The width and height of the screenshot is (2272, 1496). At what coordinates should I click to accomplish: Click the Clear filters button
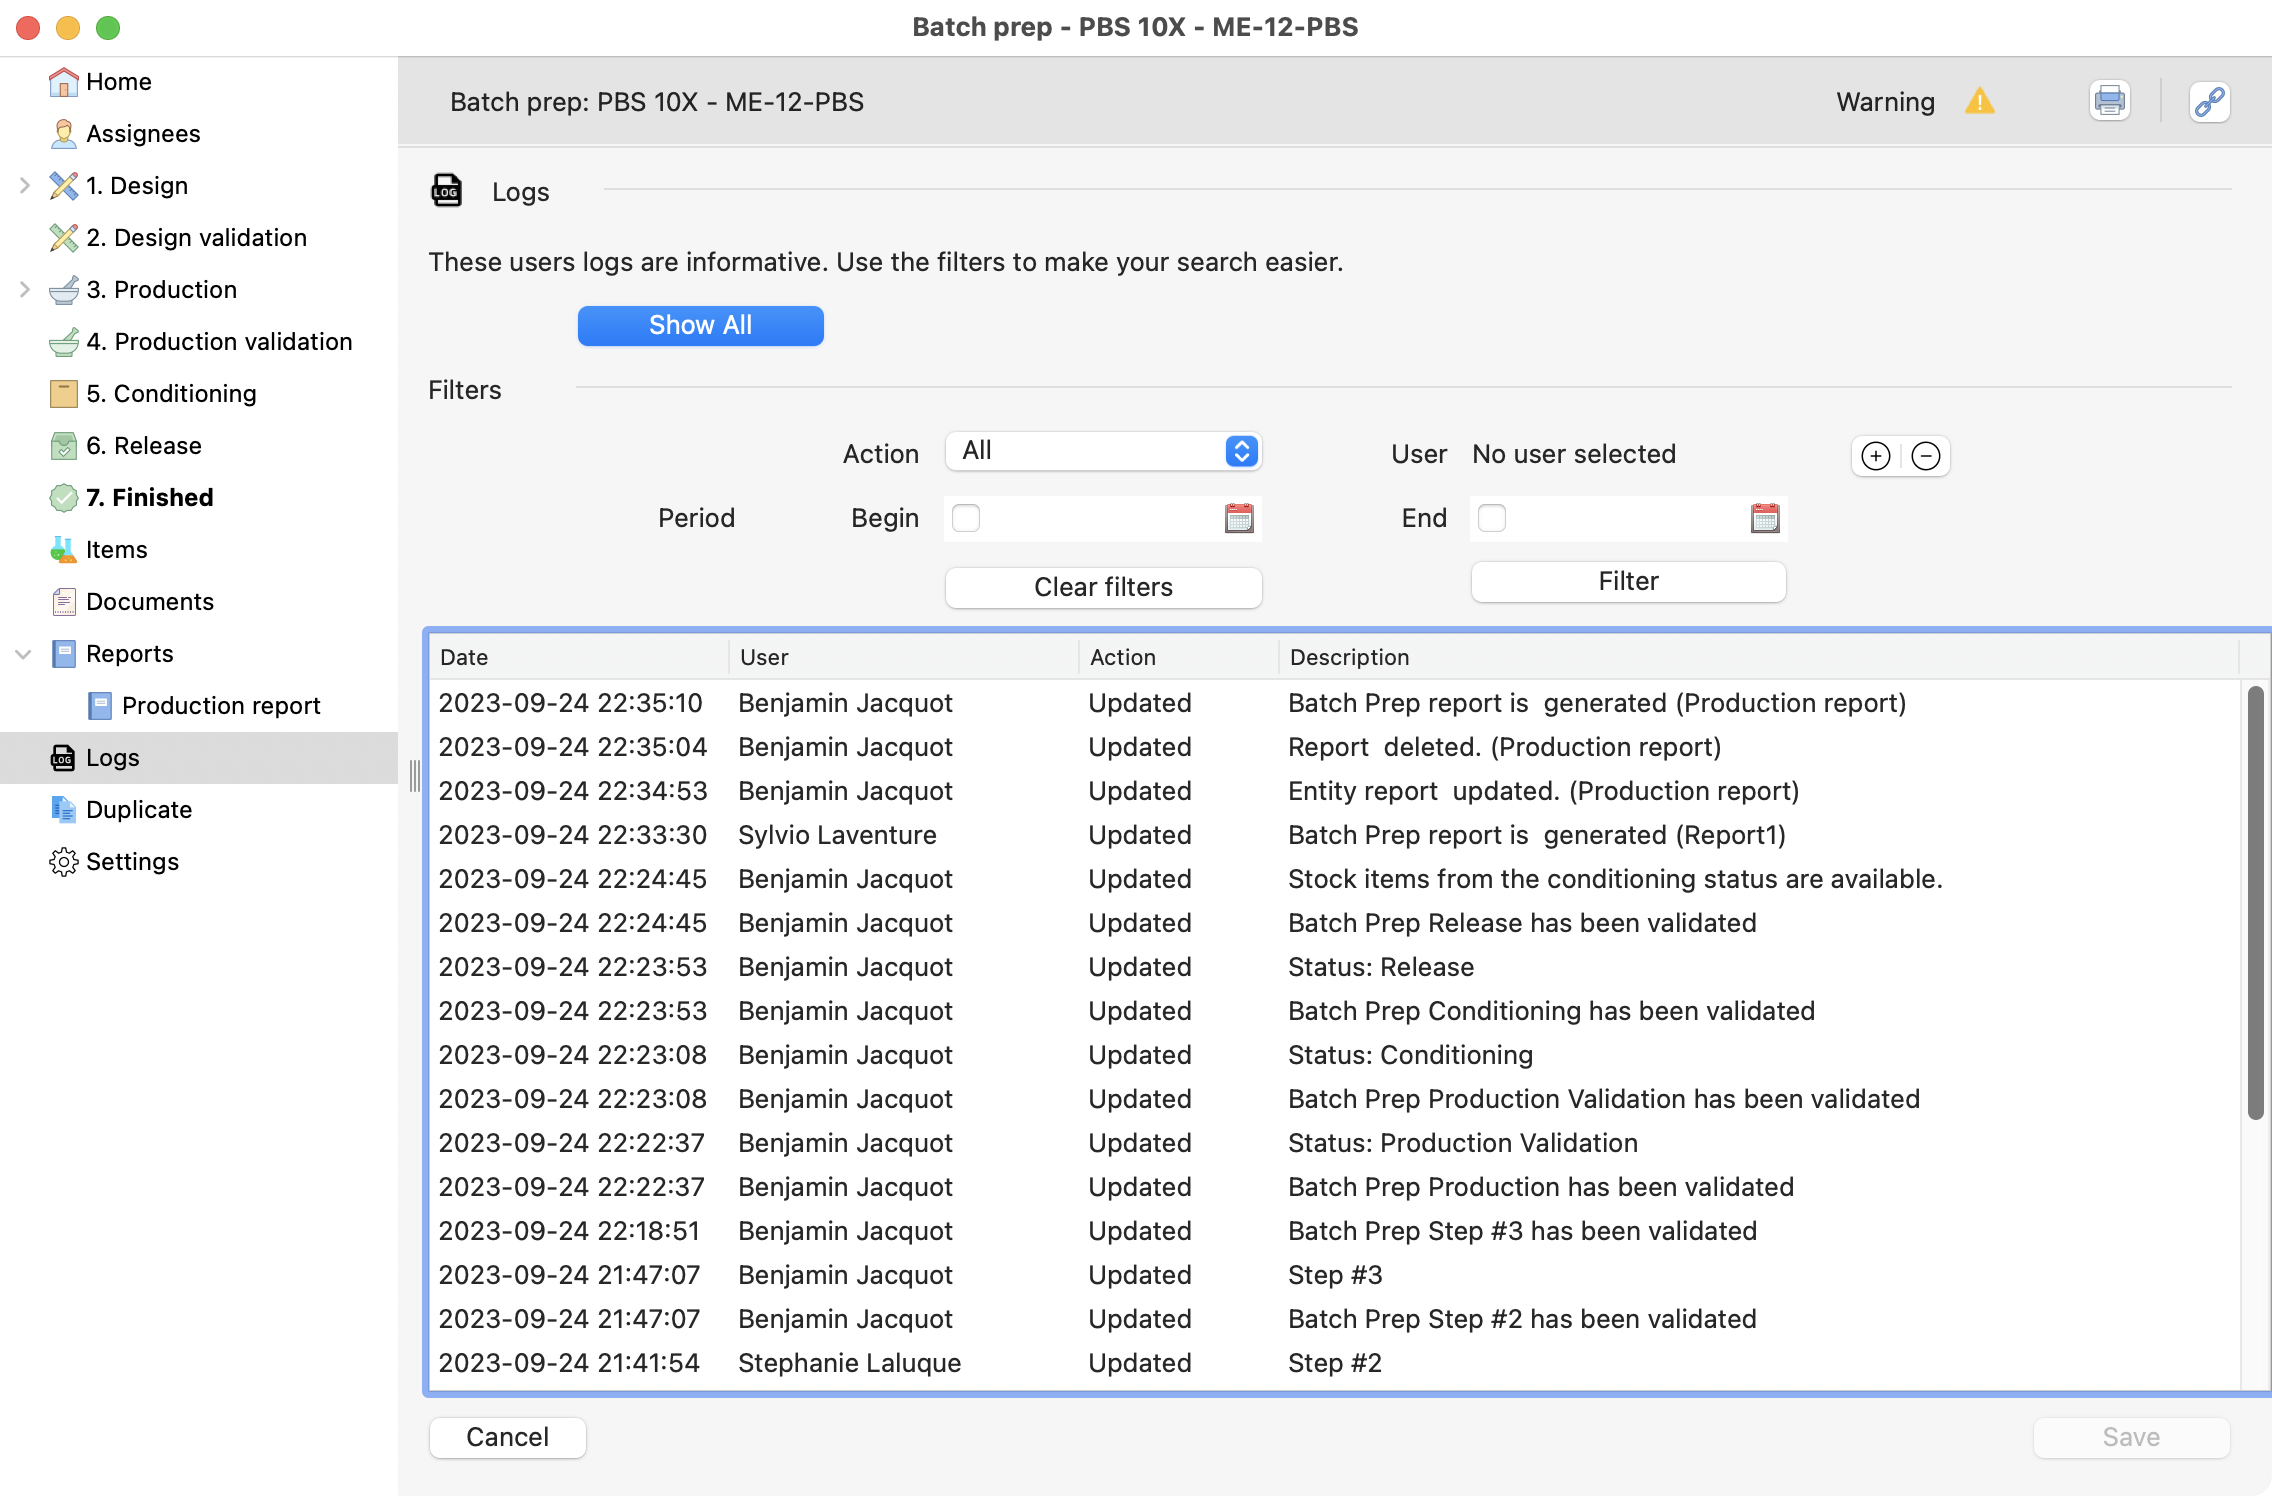[x=1103, y=587]
